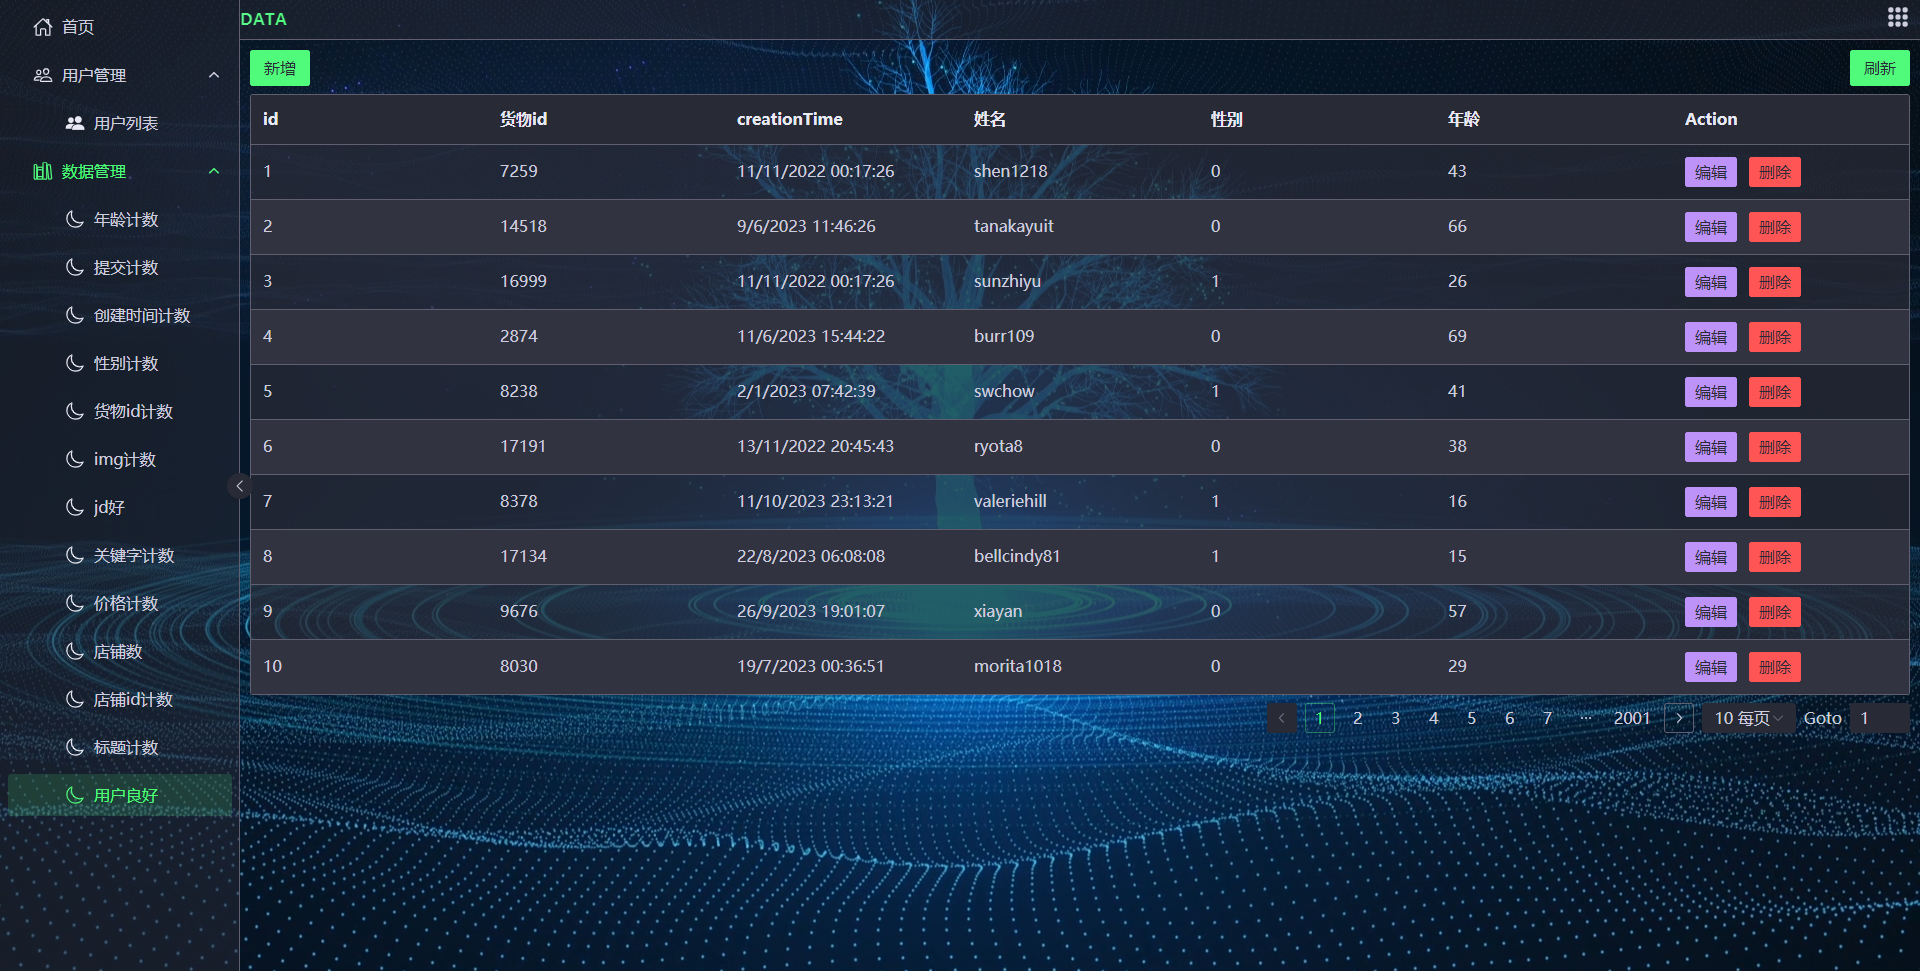
Task: Select 用户良好 in the sidebar
Action: pyautogui.click(x=120, y=795)
